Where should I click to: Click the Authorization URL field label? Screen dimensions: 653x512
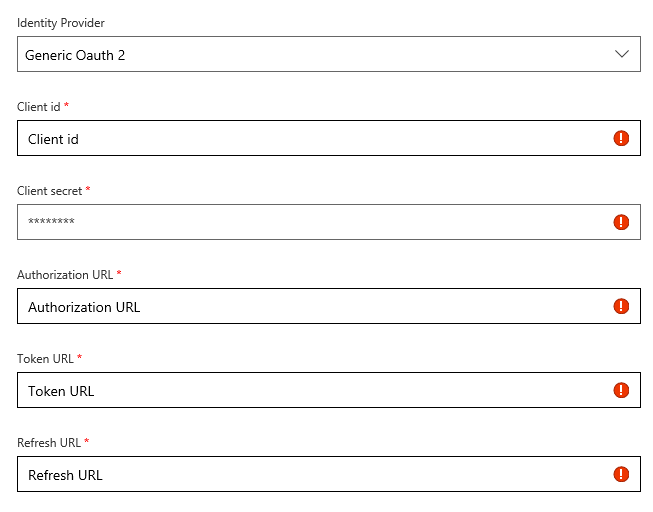tap(65, 274)
